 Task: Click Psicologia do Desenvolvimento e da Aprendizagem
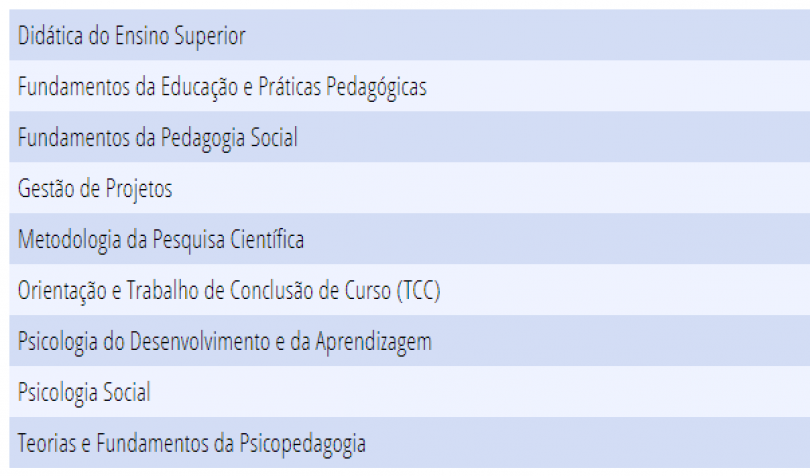(x=410, y=341)
